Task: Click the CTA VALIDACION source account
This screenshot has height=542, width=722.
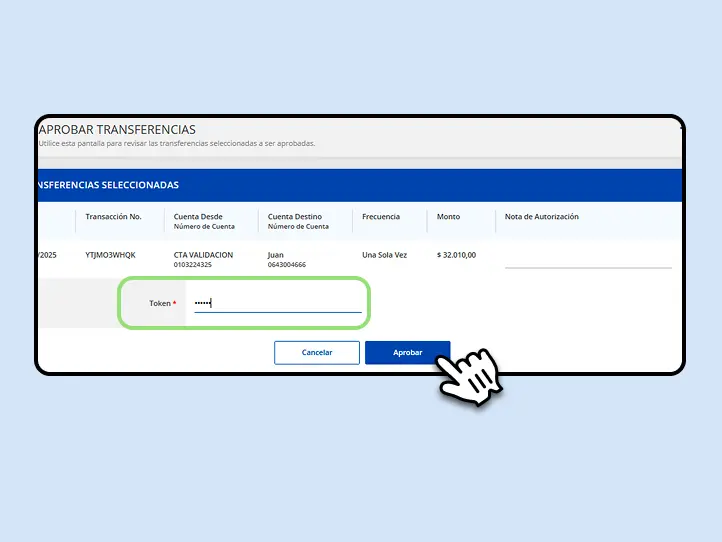Action: tap(203, 255)
